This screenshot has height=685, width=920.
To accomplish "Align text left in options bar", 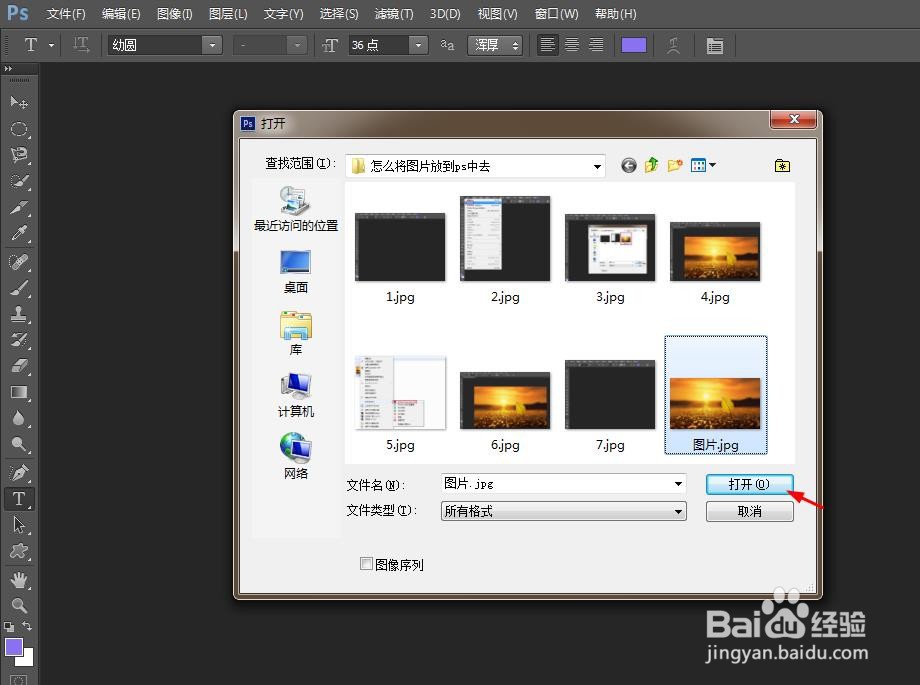I will [547, 45].
